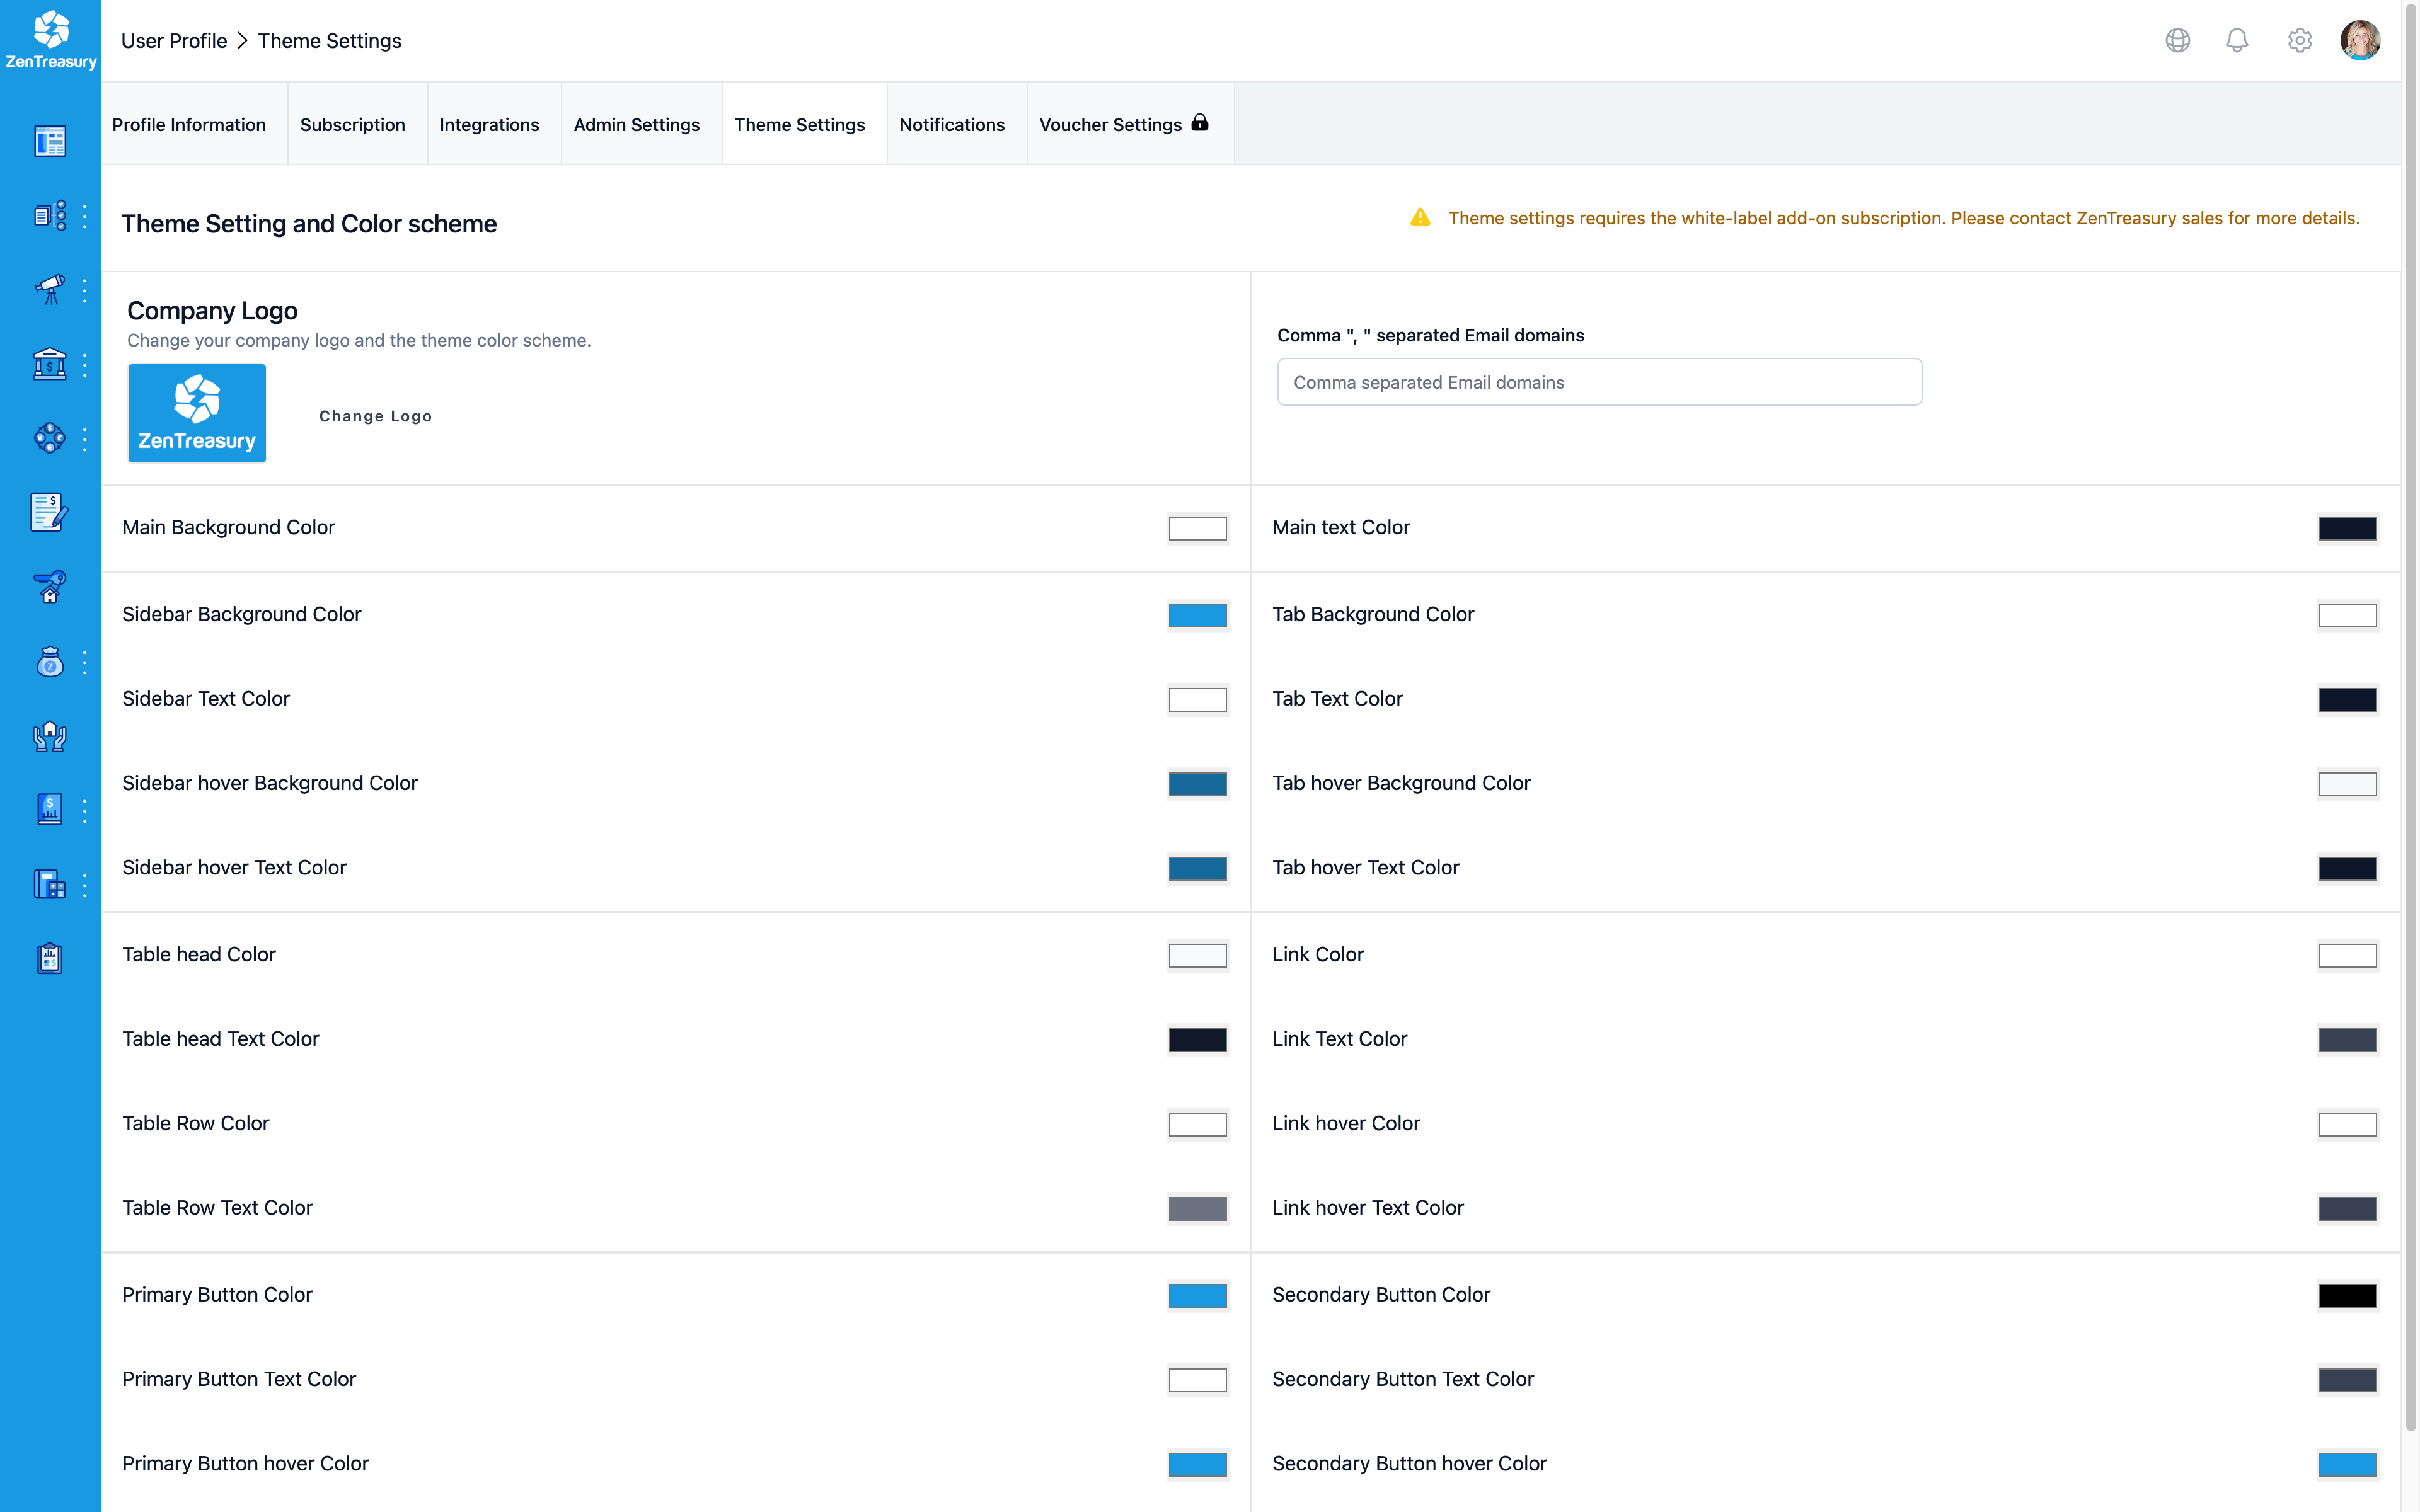
Task: Open the currency exchange circle sidebar icon
Action: pyautogui.click(x=50, y=438)
